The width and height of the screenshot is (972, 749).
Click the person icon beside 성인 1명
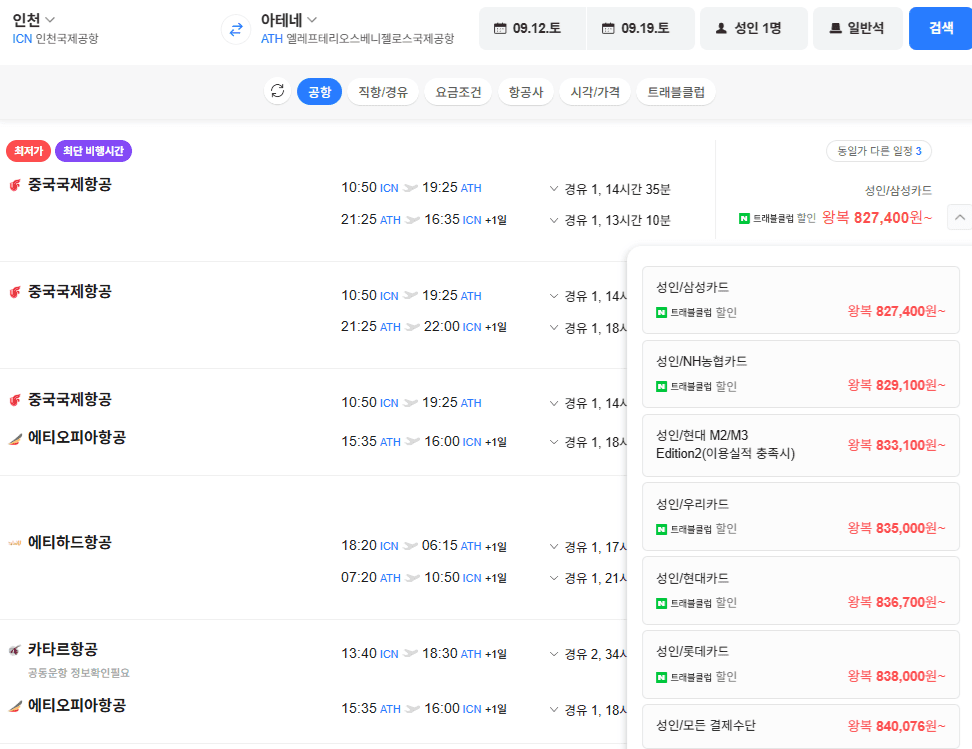[721, 29]
